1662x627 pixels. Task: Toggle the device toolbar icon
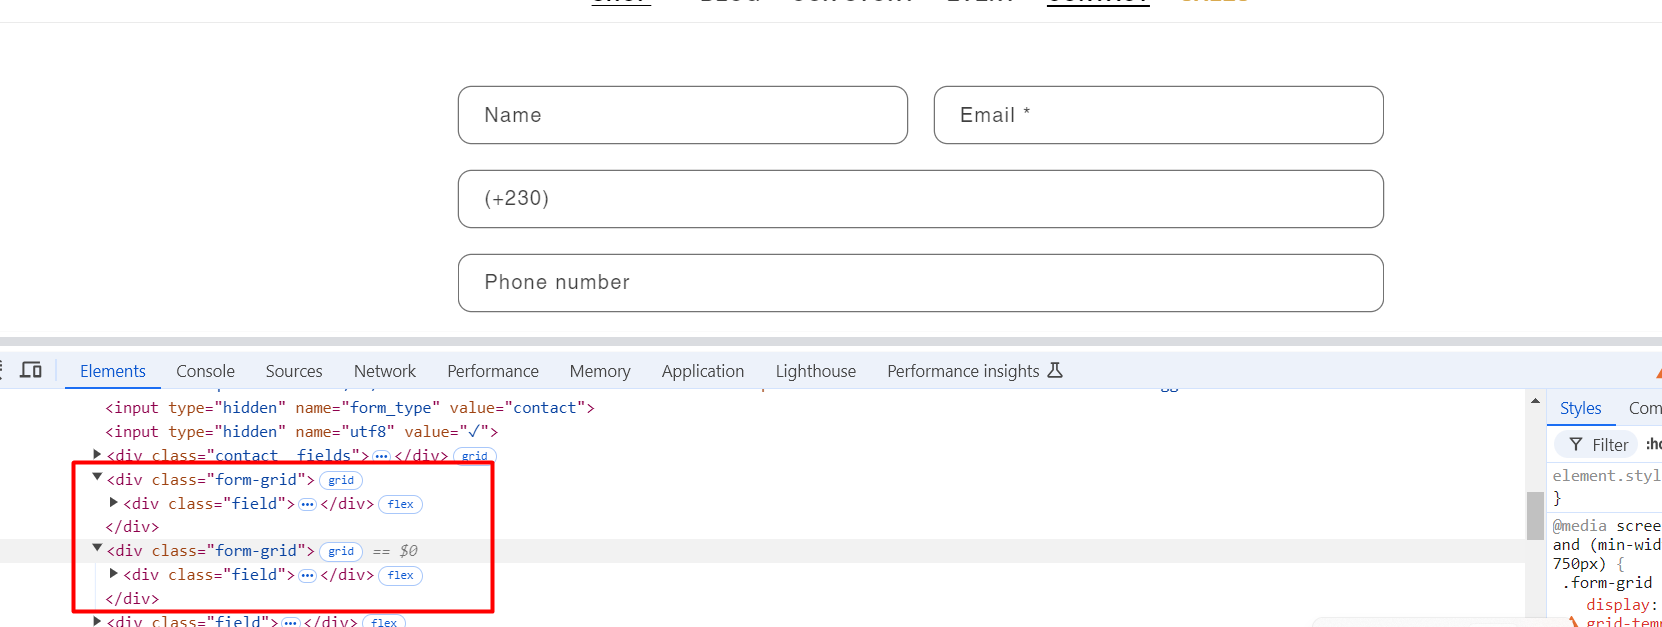click(31, 370)
